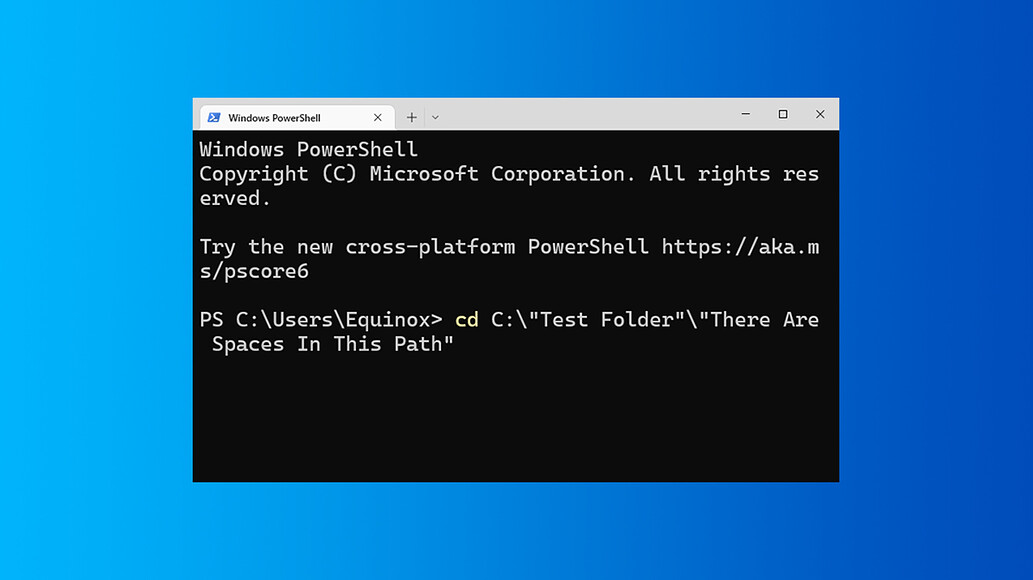Click the yellow cd command text
Screen dimensions: 1033x580
[x=466, y=320]
